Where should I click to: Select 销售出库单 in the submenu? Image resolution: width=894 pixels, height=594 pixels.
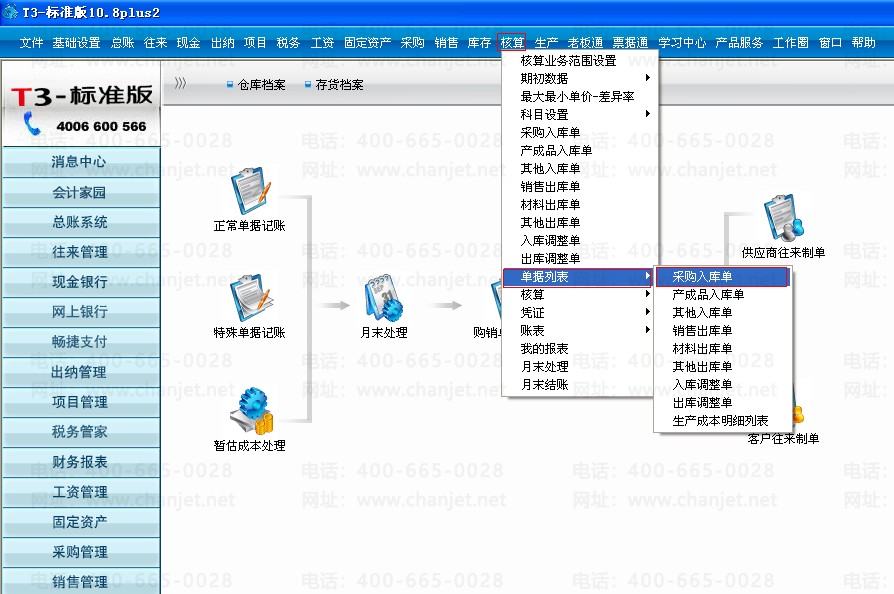tap(722, 331)
